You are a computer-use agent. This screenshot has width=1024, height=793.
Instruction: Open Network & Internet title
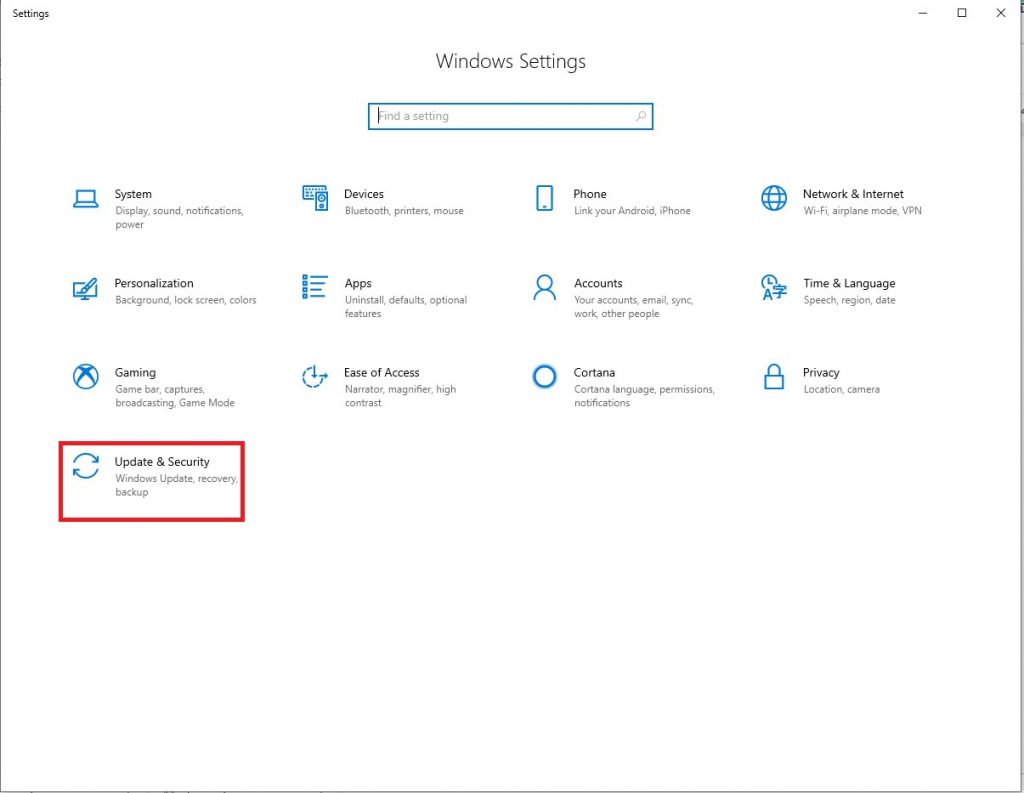pos(853,194)
